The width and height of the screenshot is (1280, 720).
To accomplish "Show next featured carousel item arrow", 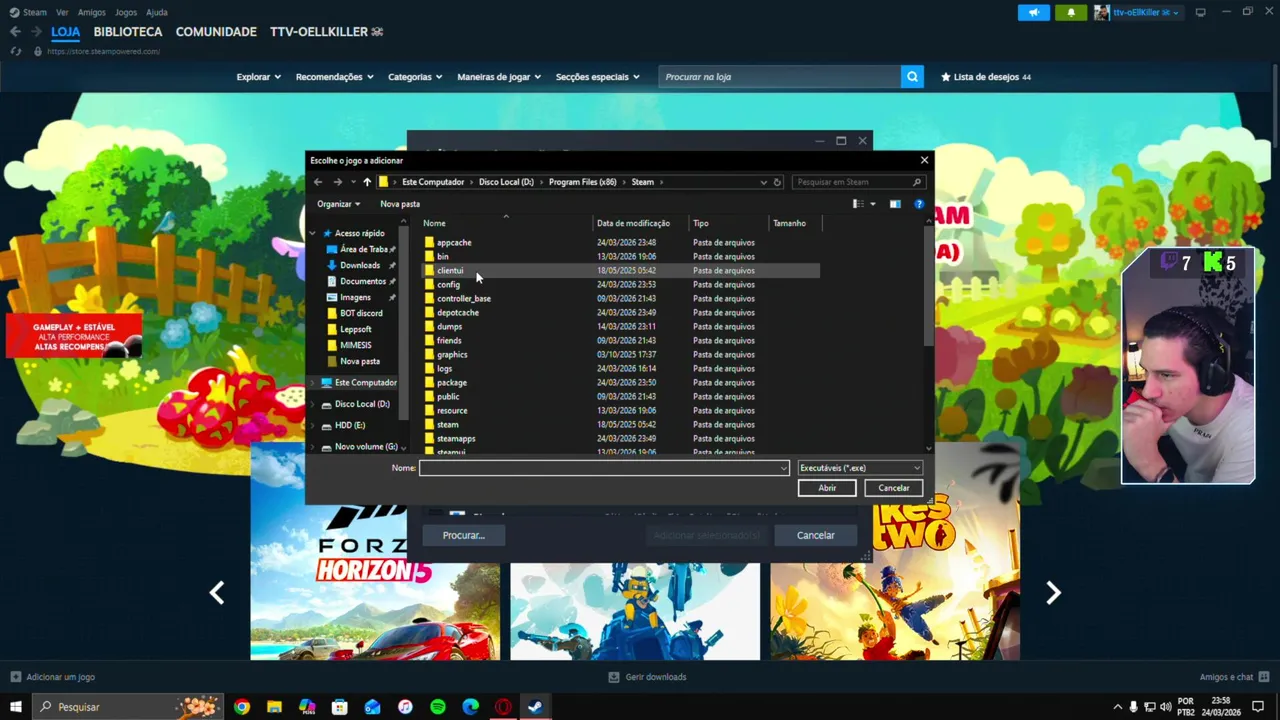I will pos(1053,593).
